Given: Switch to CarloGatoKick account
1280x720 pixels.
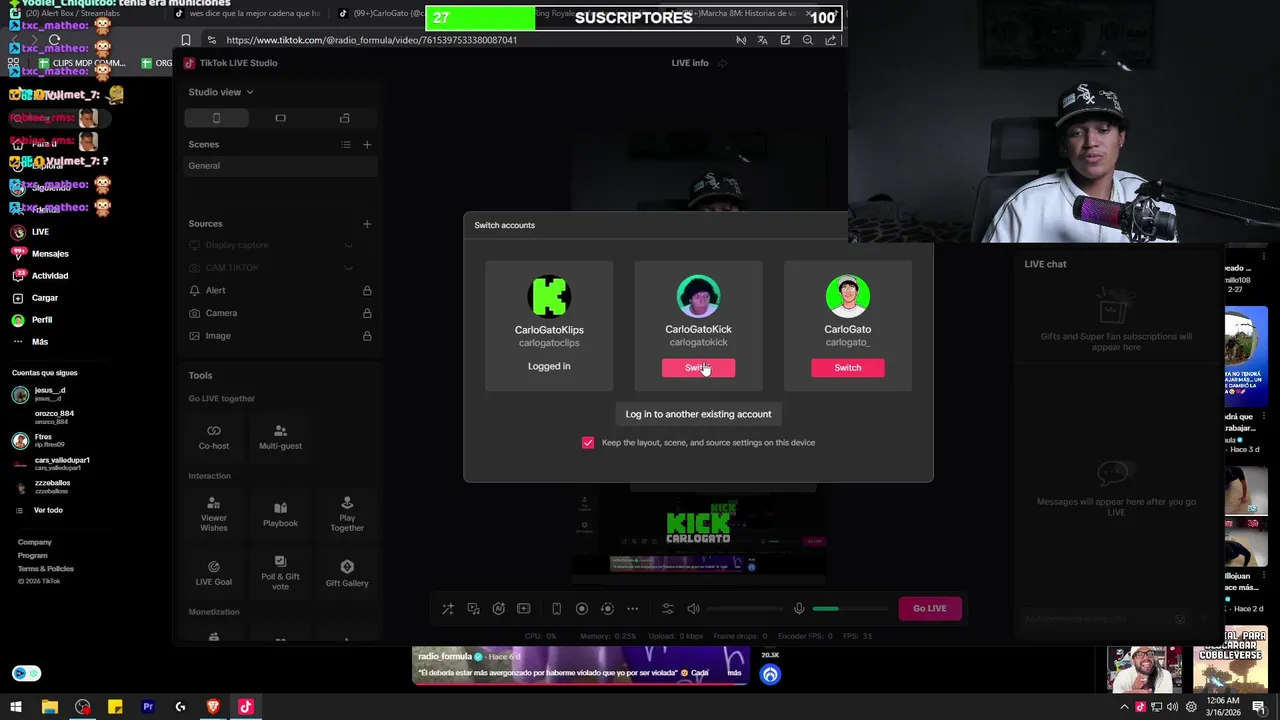Looking at the screenshot, I should coord(698,368).
